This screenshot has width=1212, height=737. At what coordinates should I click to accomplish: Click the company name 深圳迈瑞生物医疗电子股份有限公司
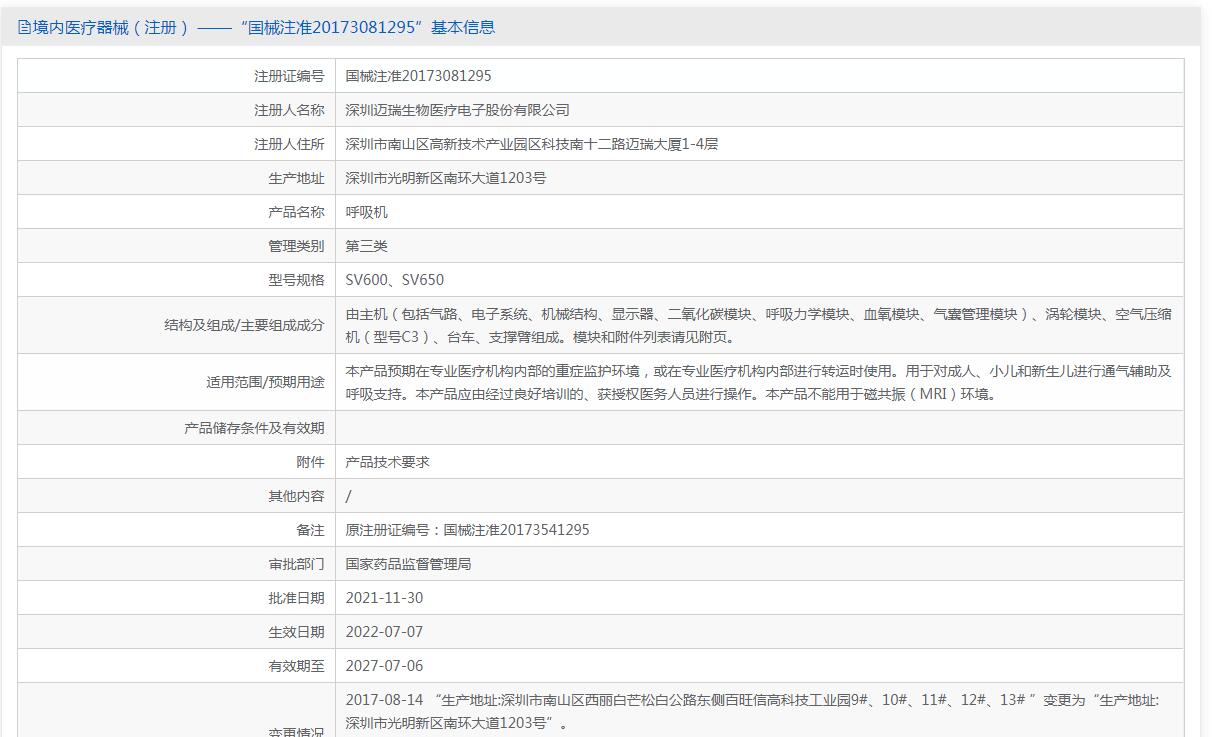click(457, 110)
